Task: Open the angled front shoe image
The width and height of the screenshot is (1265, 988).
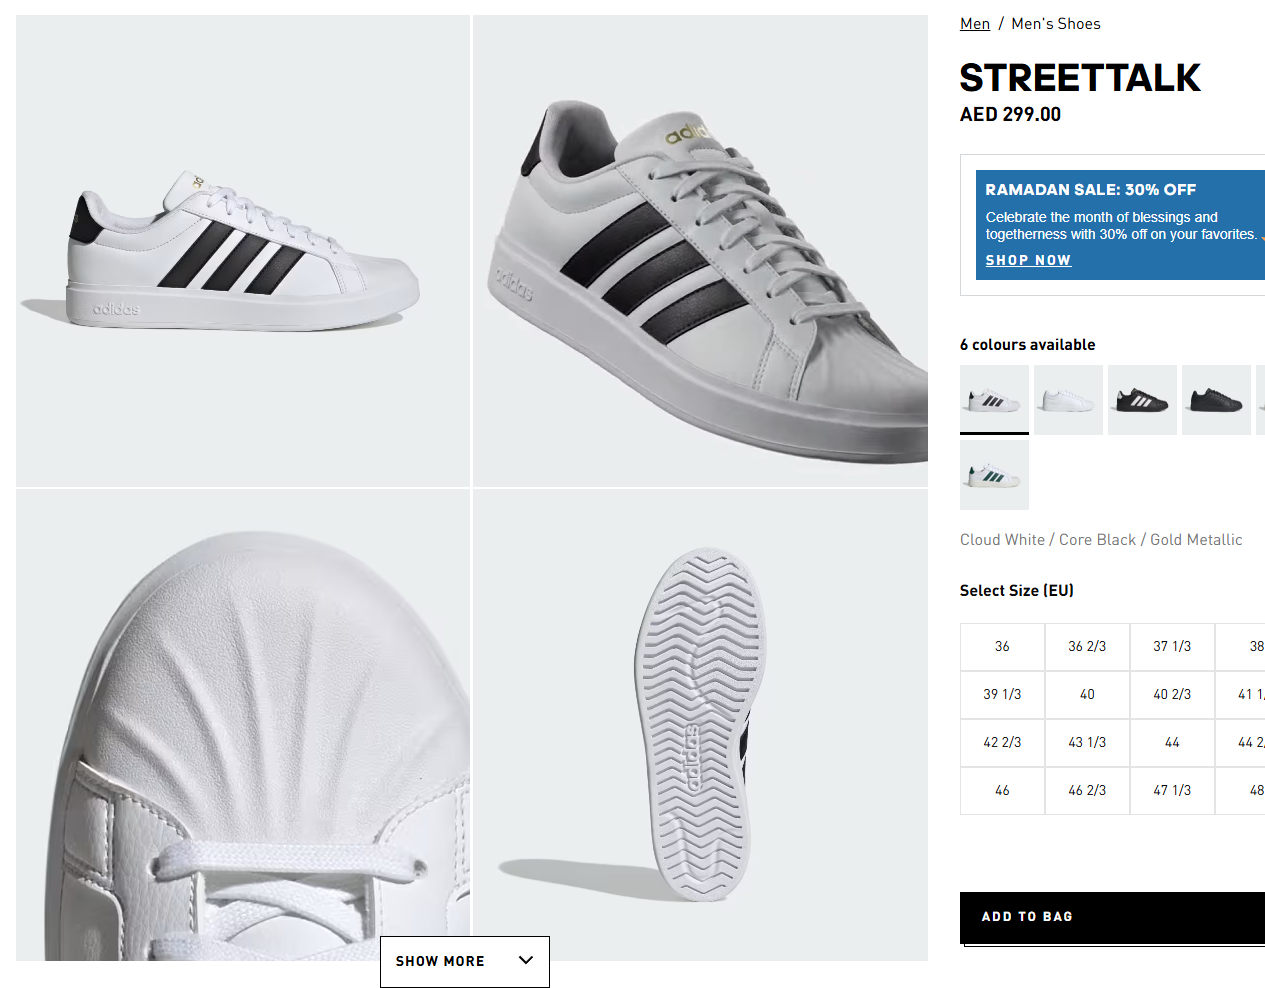Action: tap(700, 250)
